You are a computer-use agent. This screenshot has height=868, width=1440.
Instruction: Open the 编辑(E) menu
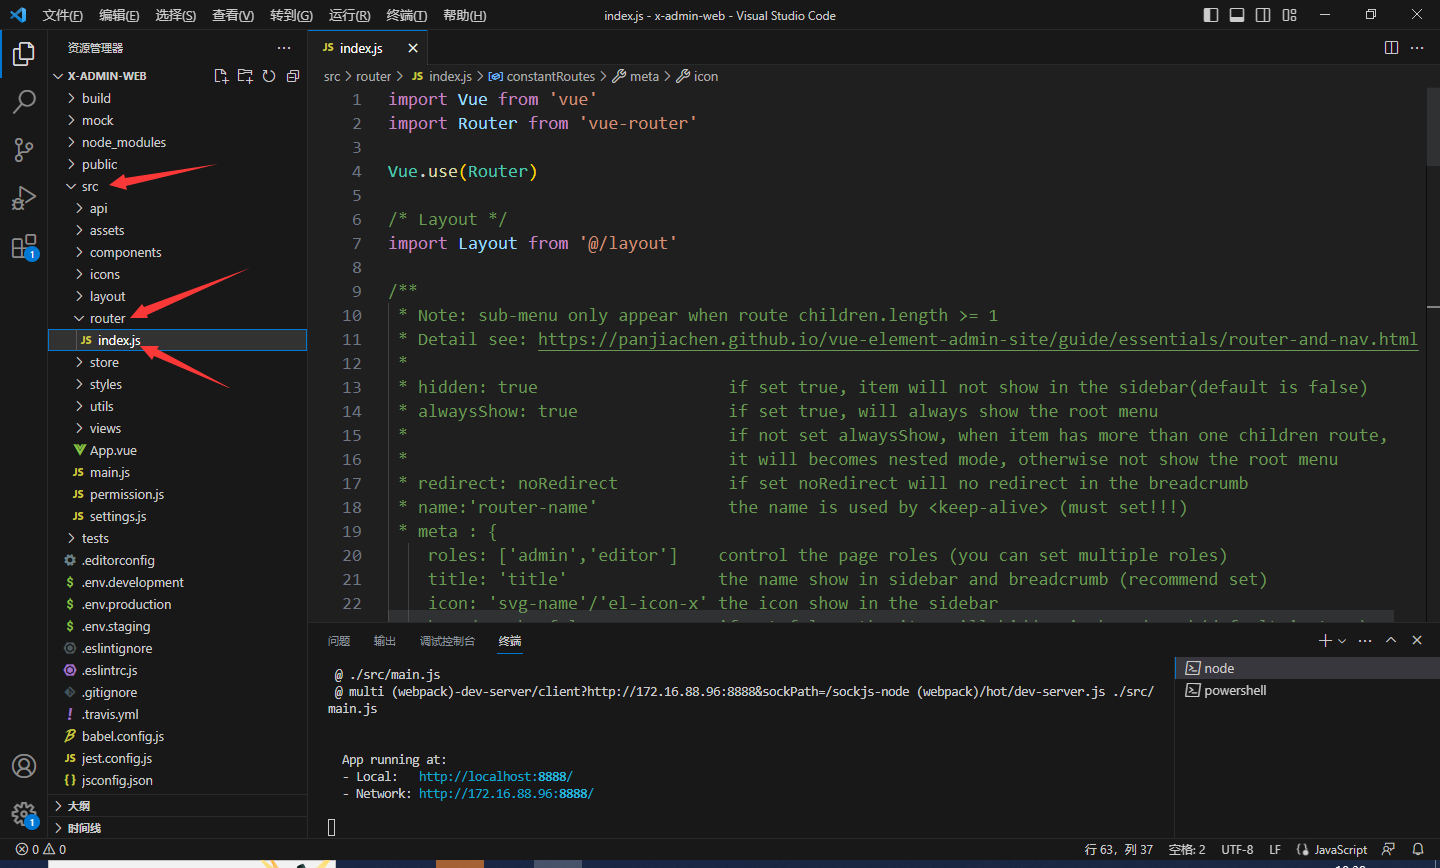[119, 15]
